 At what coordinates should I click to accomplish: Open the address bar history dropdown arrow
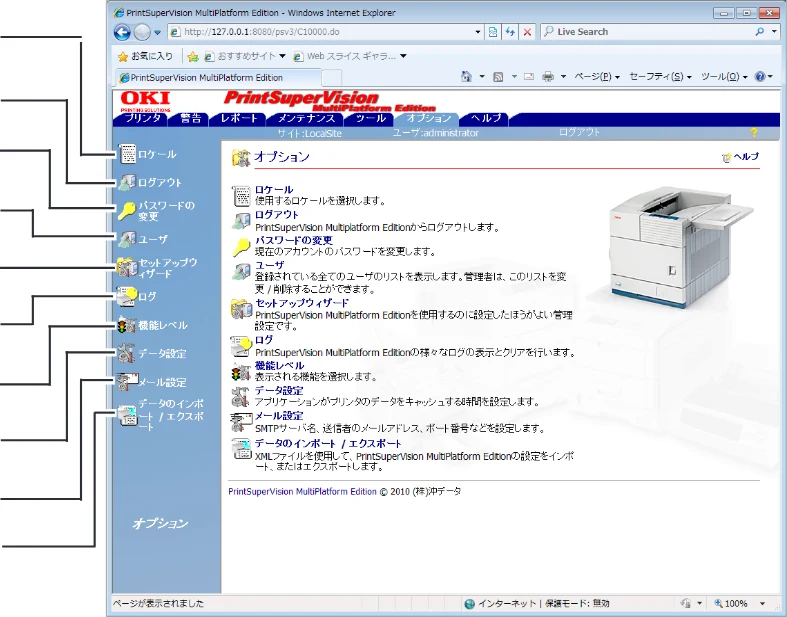tap(478, 32)
